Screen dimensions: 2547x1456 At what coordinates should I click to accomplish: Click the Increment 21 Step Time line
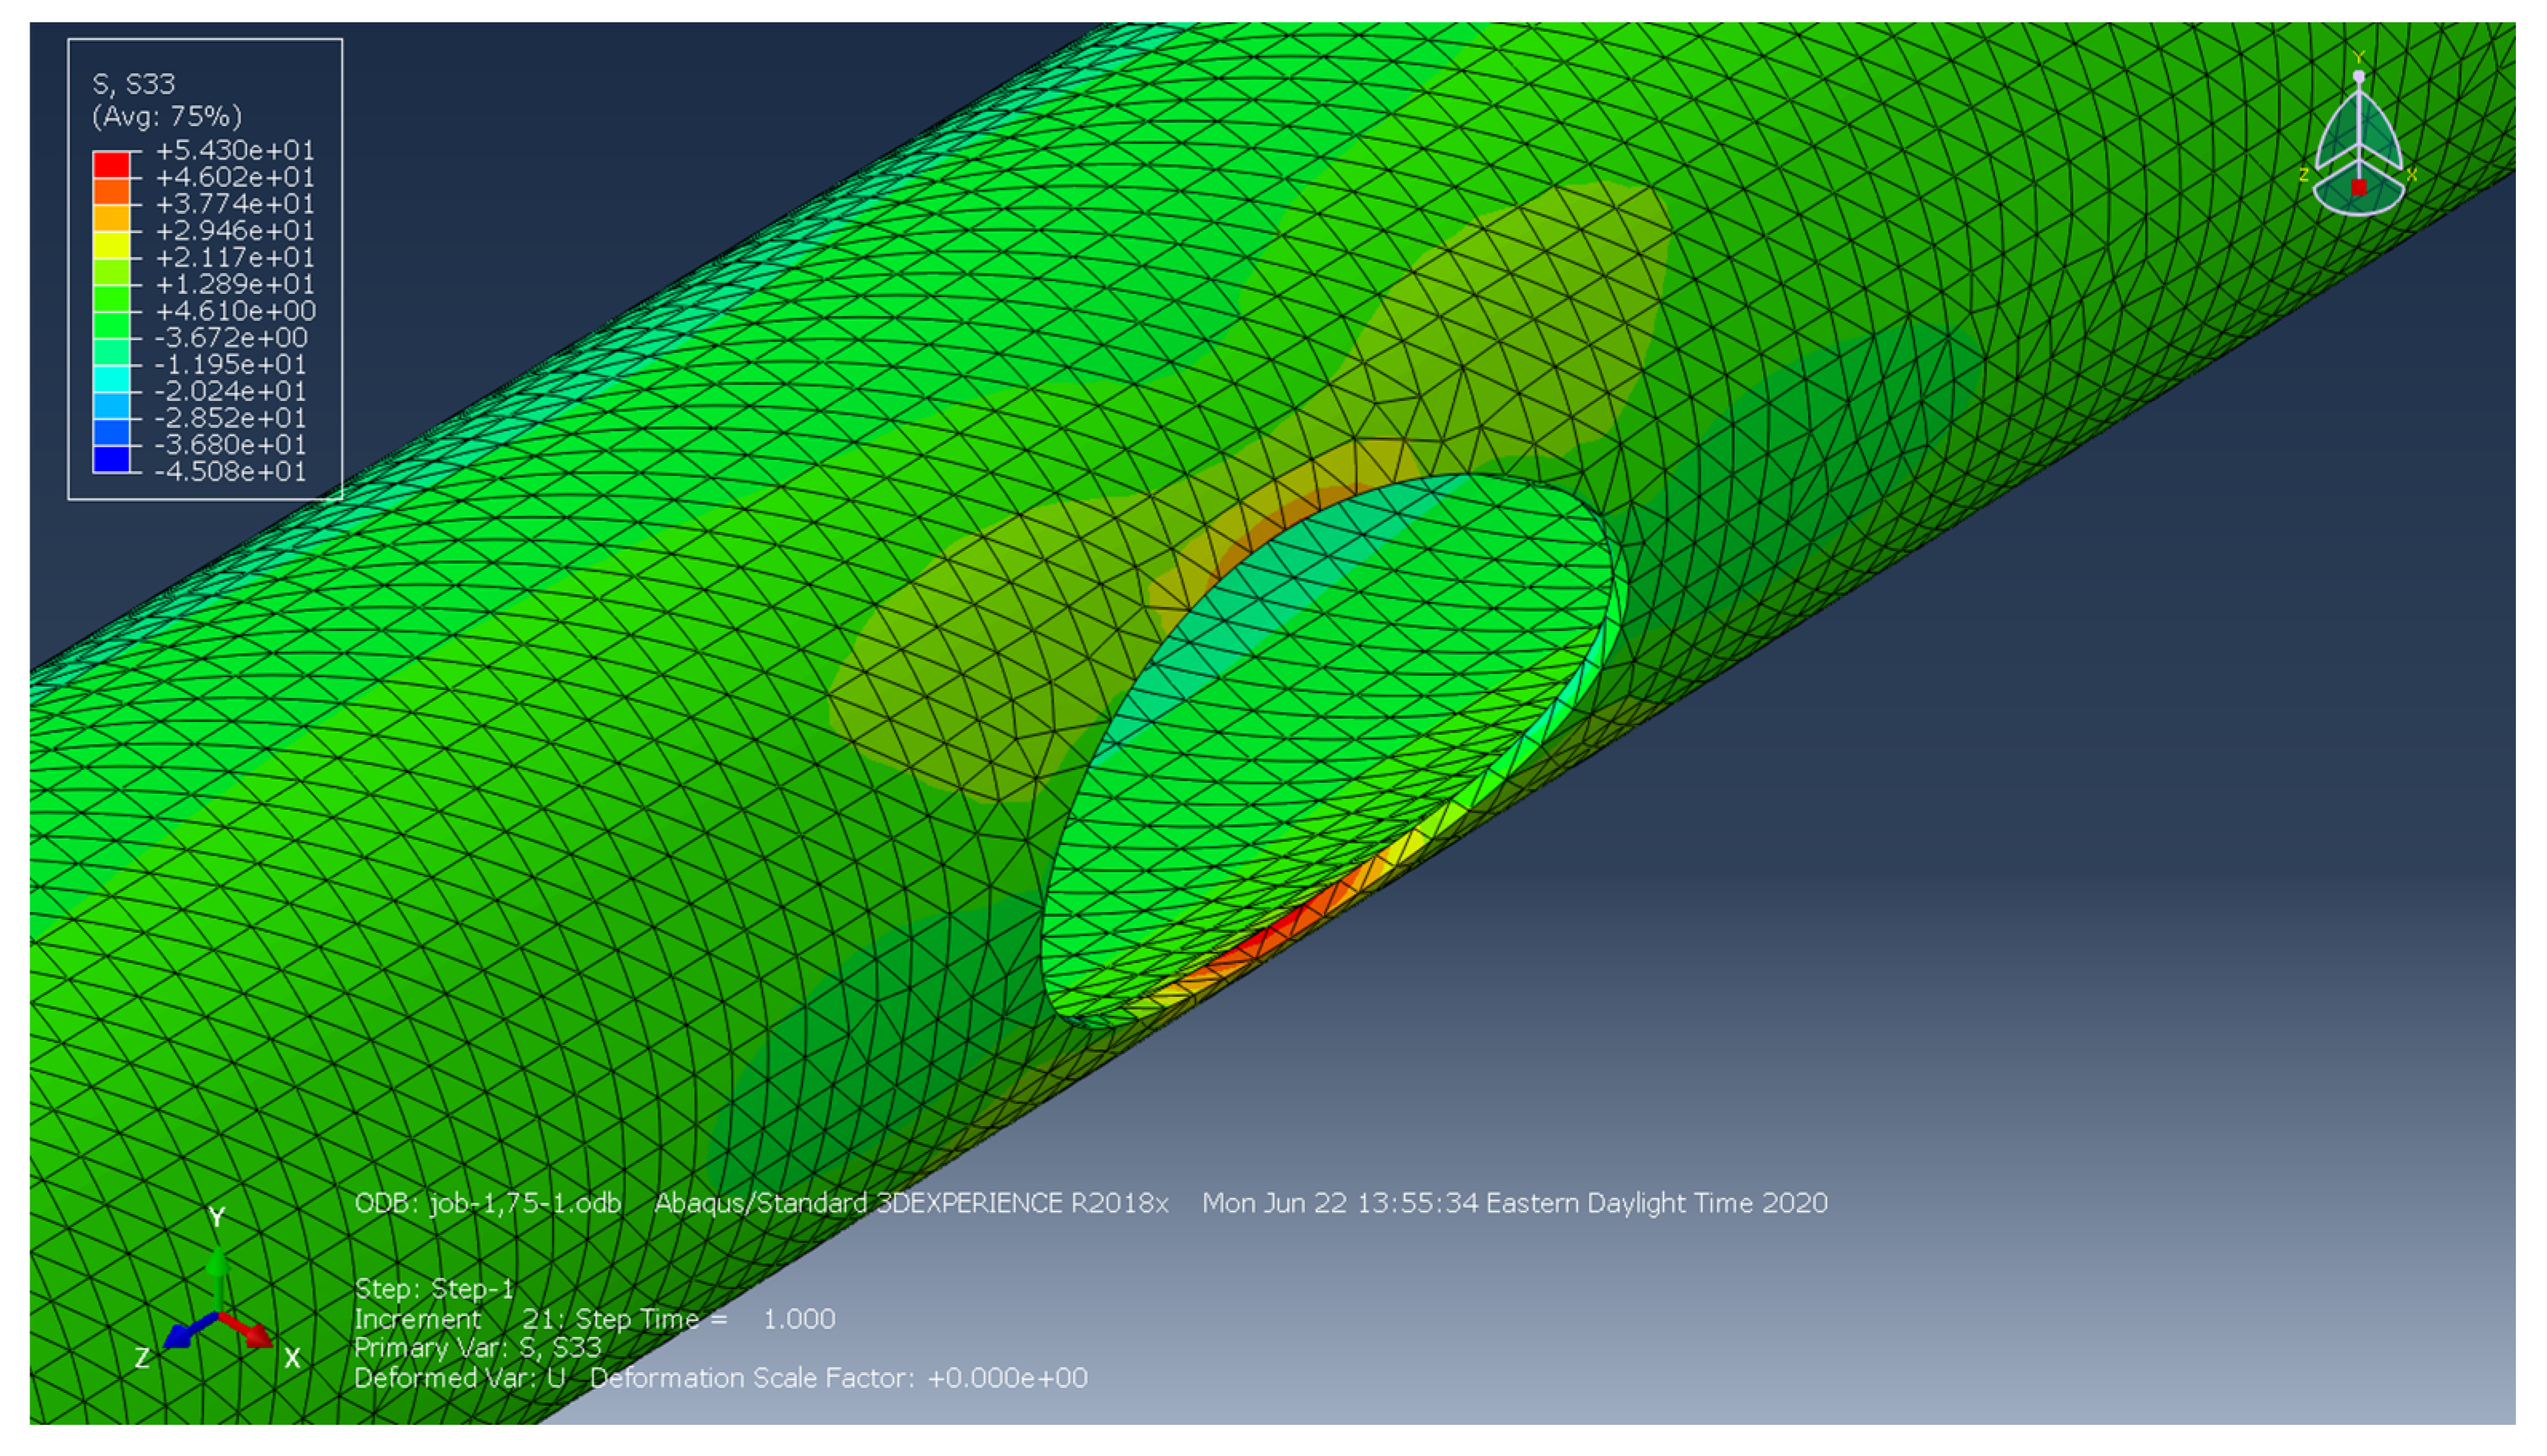(594, 1319)
